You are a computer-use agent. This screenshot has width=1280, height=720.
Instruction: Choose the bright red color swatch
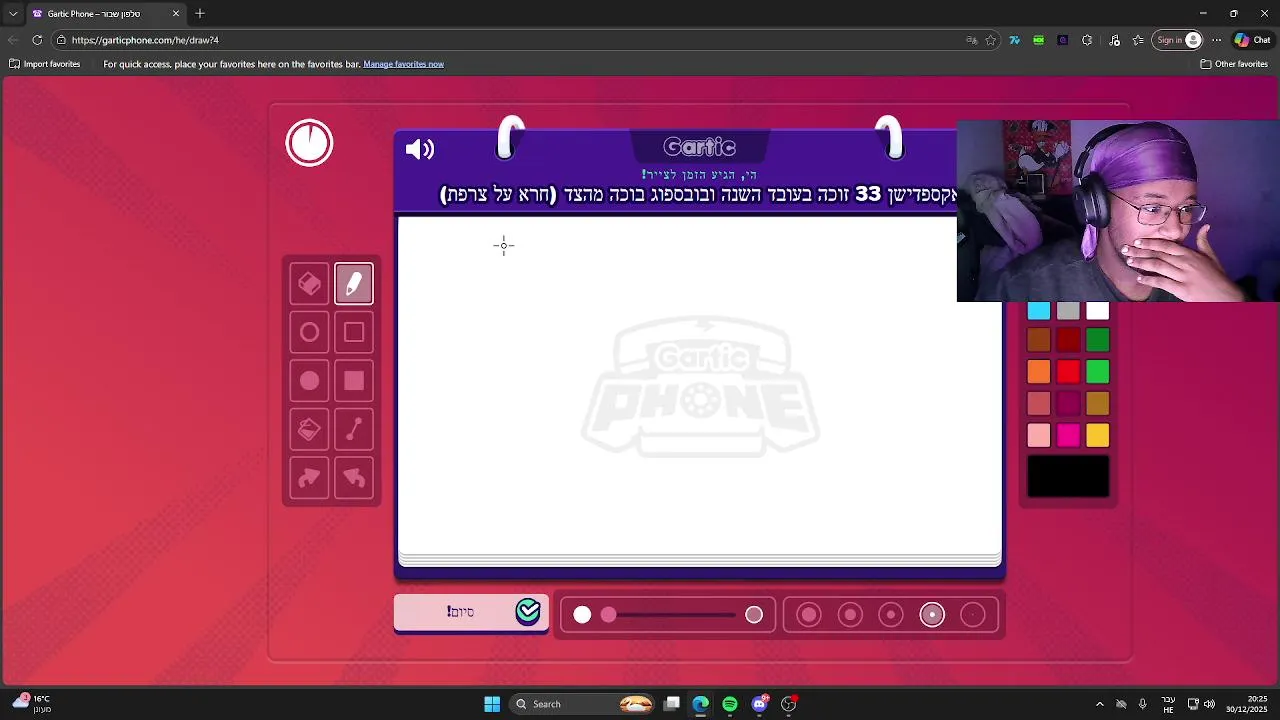point(1068,372)
